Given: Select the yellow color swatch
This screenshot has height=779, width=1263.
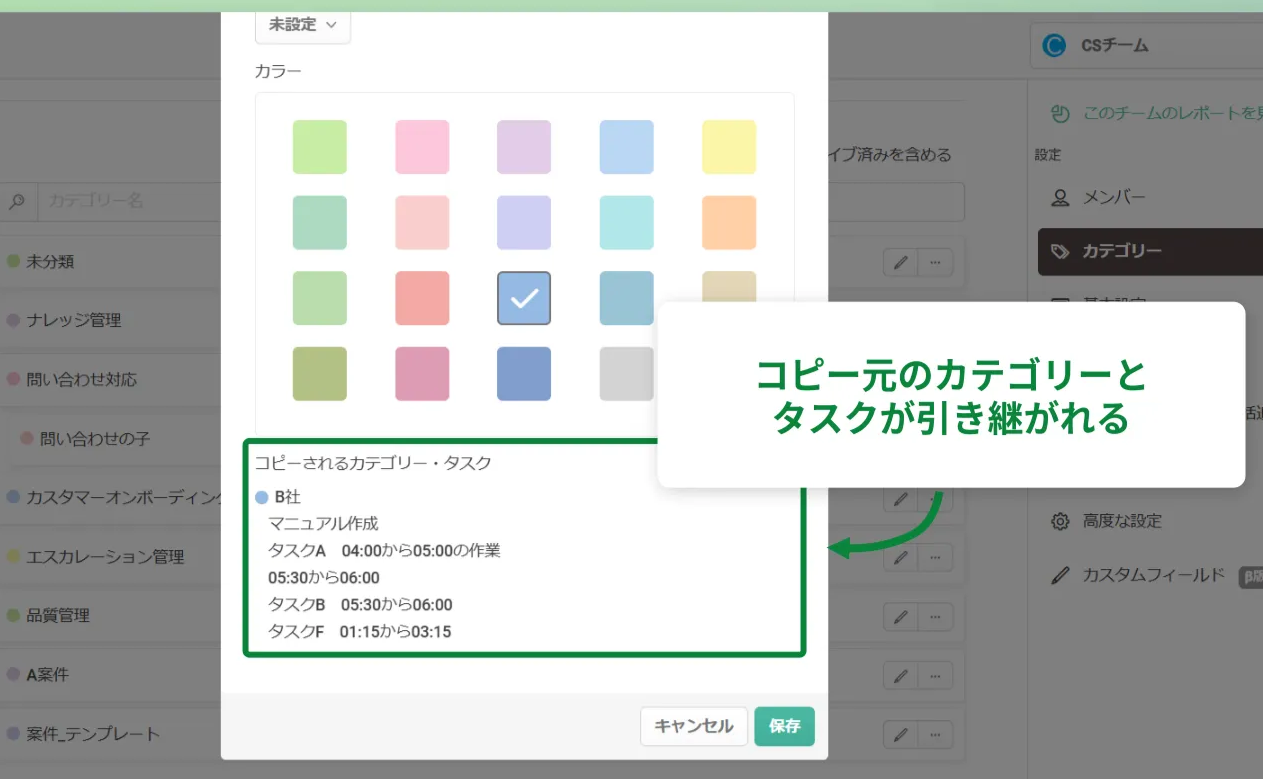Looking at the screenshot, I should pyautogui.click(x=729, y=146).
